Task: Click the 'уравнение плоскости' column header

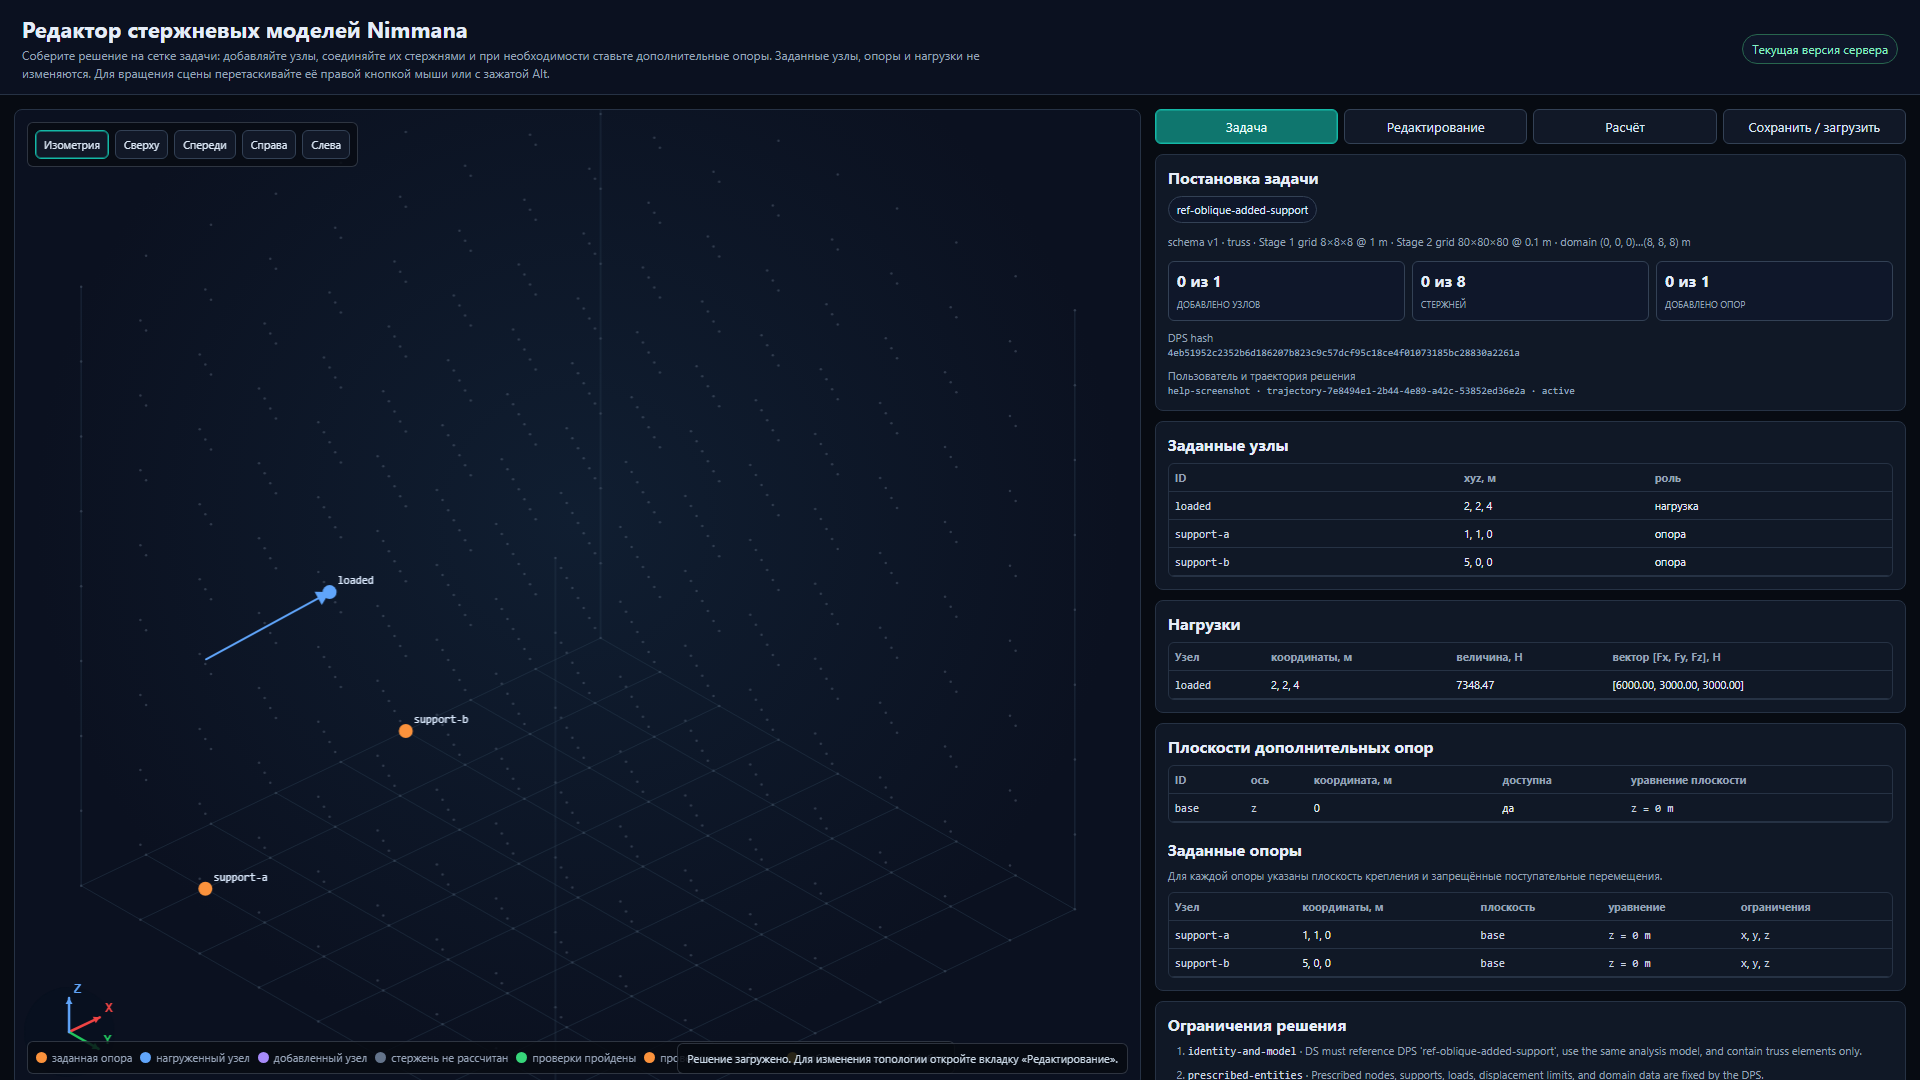Action: tap(1688, 780)
